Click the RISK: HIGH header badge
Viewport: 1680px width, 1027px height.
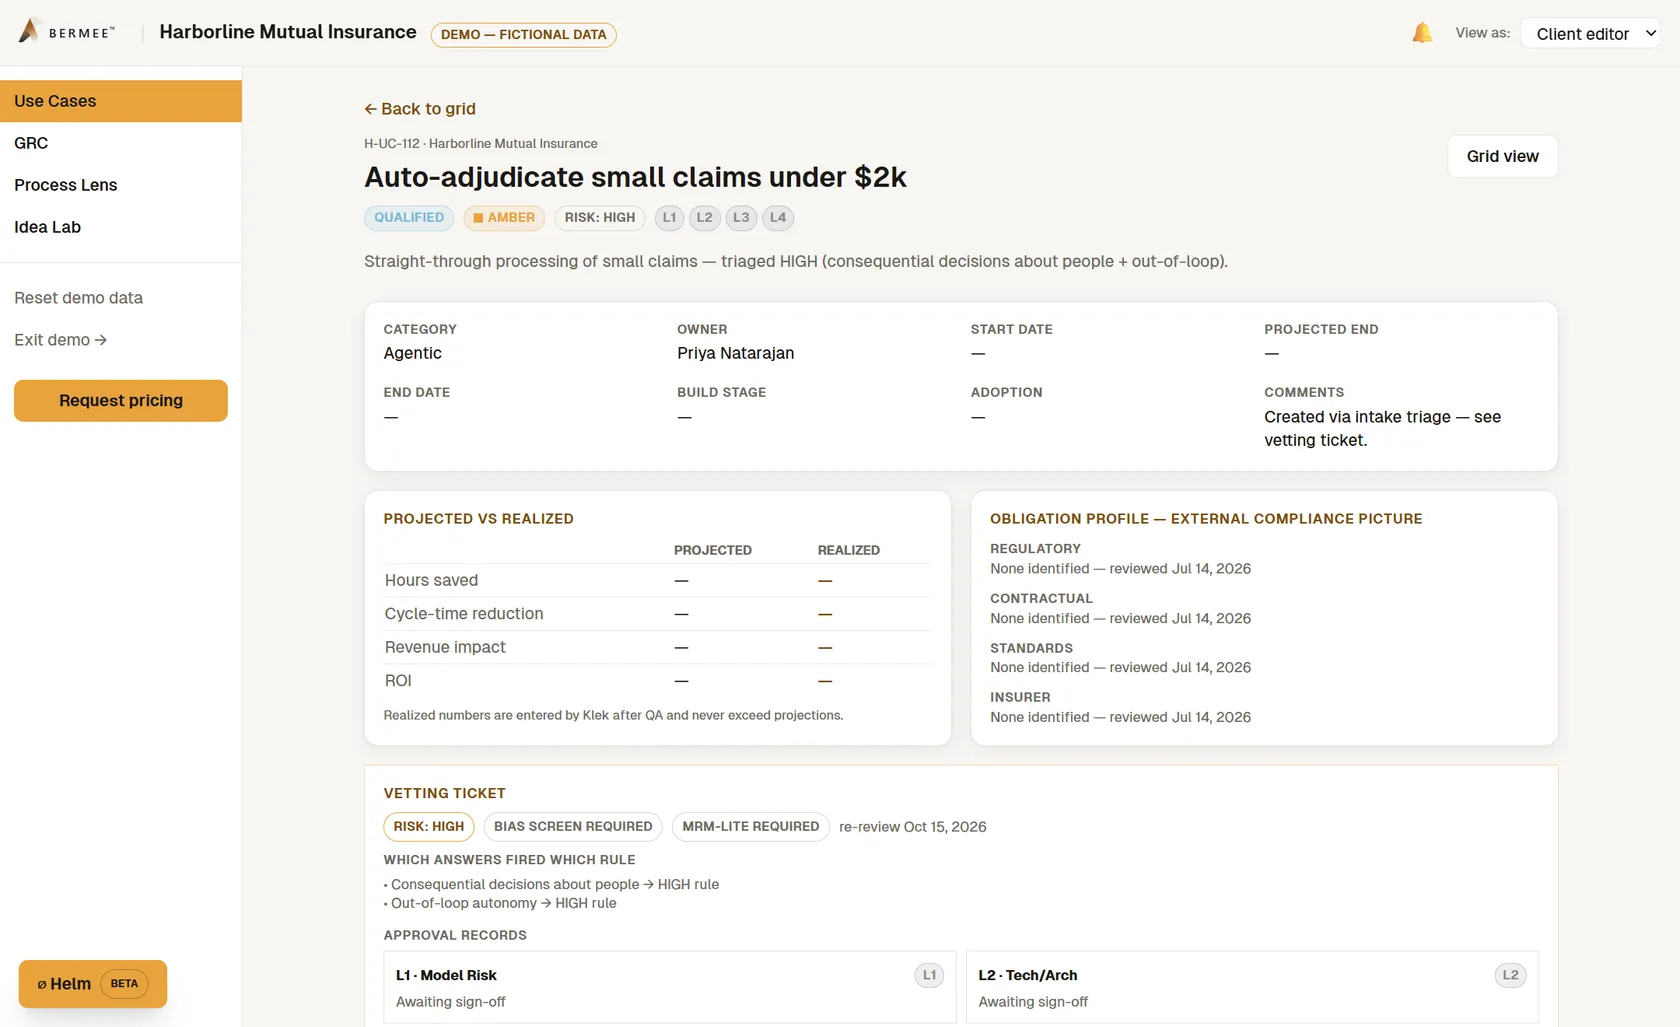click(600, 218)
